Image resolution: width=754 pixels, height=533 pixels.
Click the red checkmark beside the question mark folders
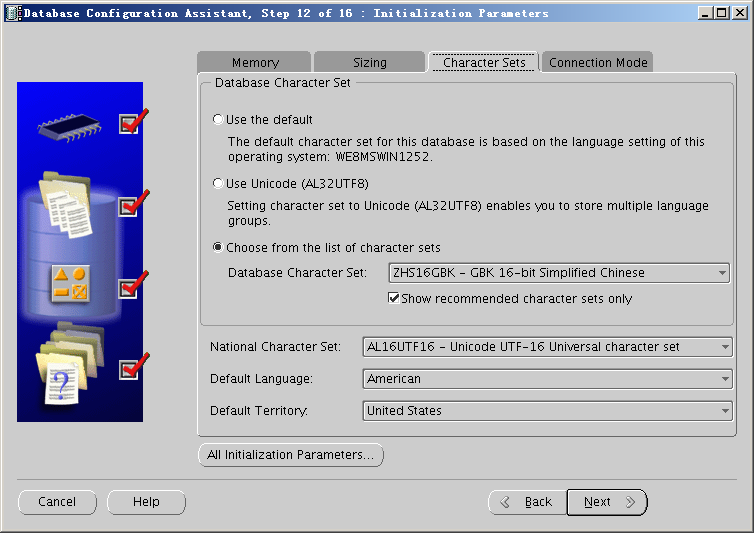pos(132,368)
